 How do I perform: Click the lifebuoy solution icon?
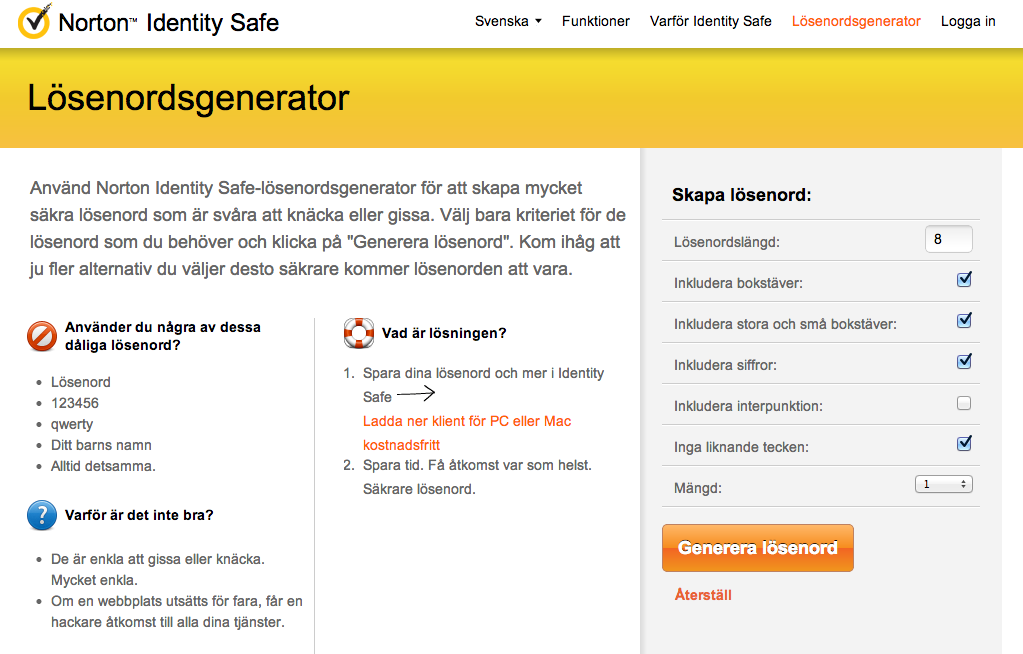pos(358,333)
